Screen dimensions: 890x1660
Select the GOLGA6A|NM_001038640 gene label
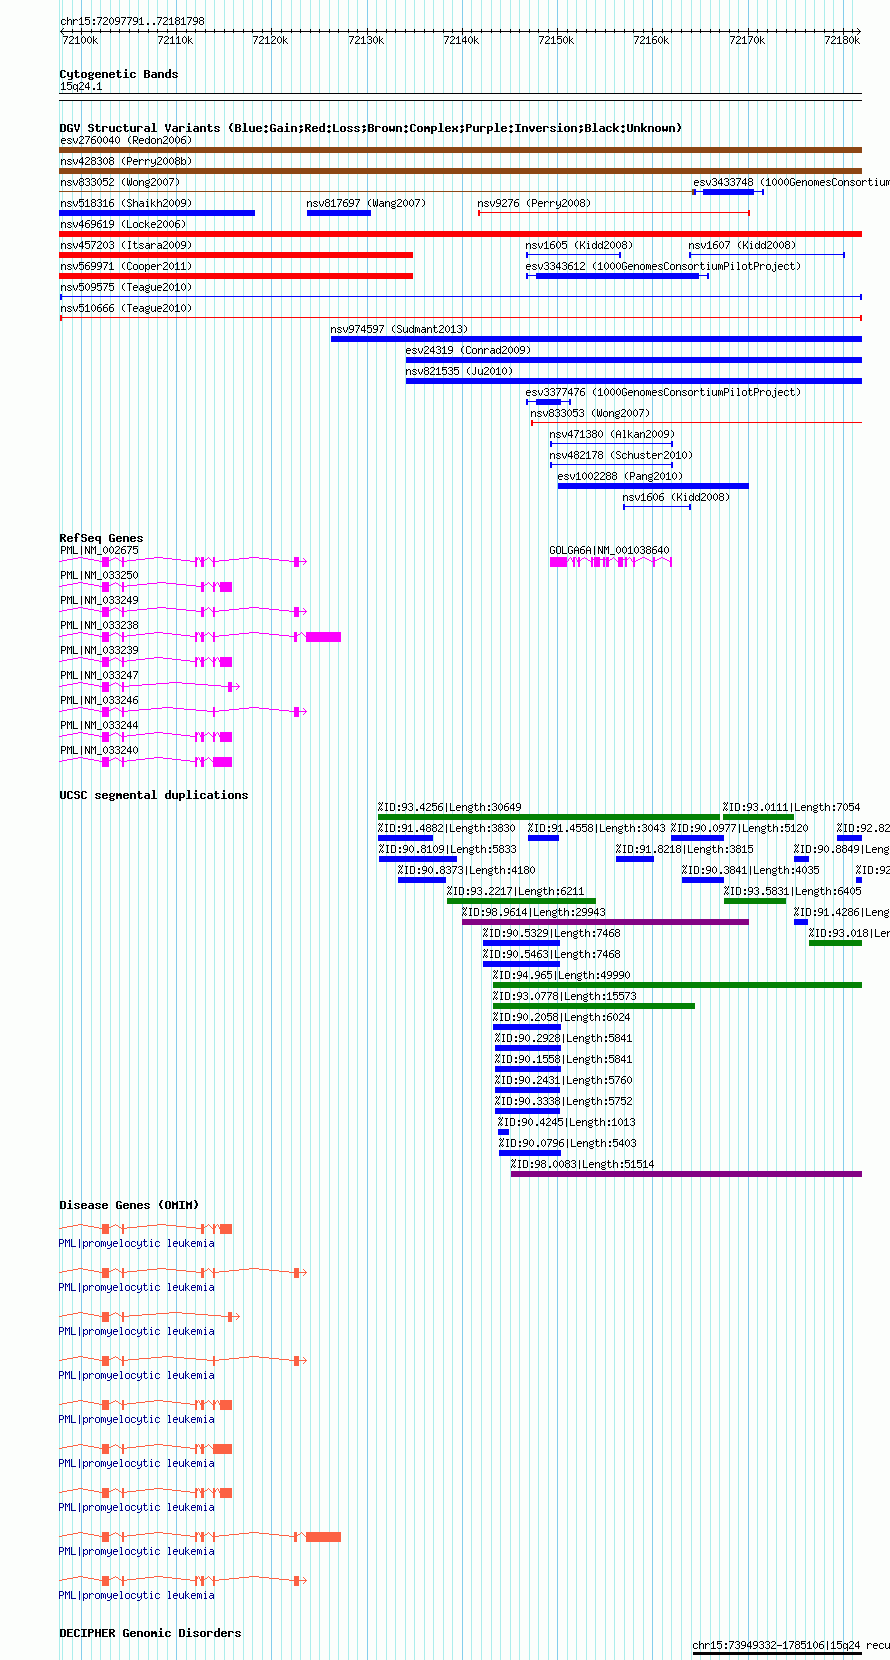point(609,550)
